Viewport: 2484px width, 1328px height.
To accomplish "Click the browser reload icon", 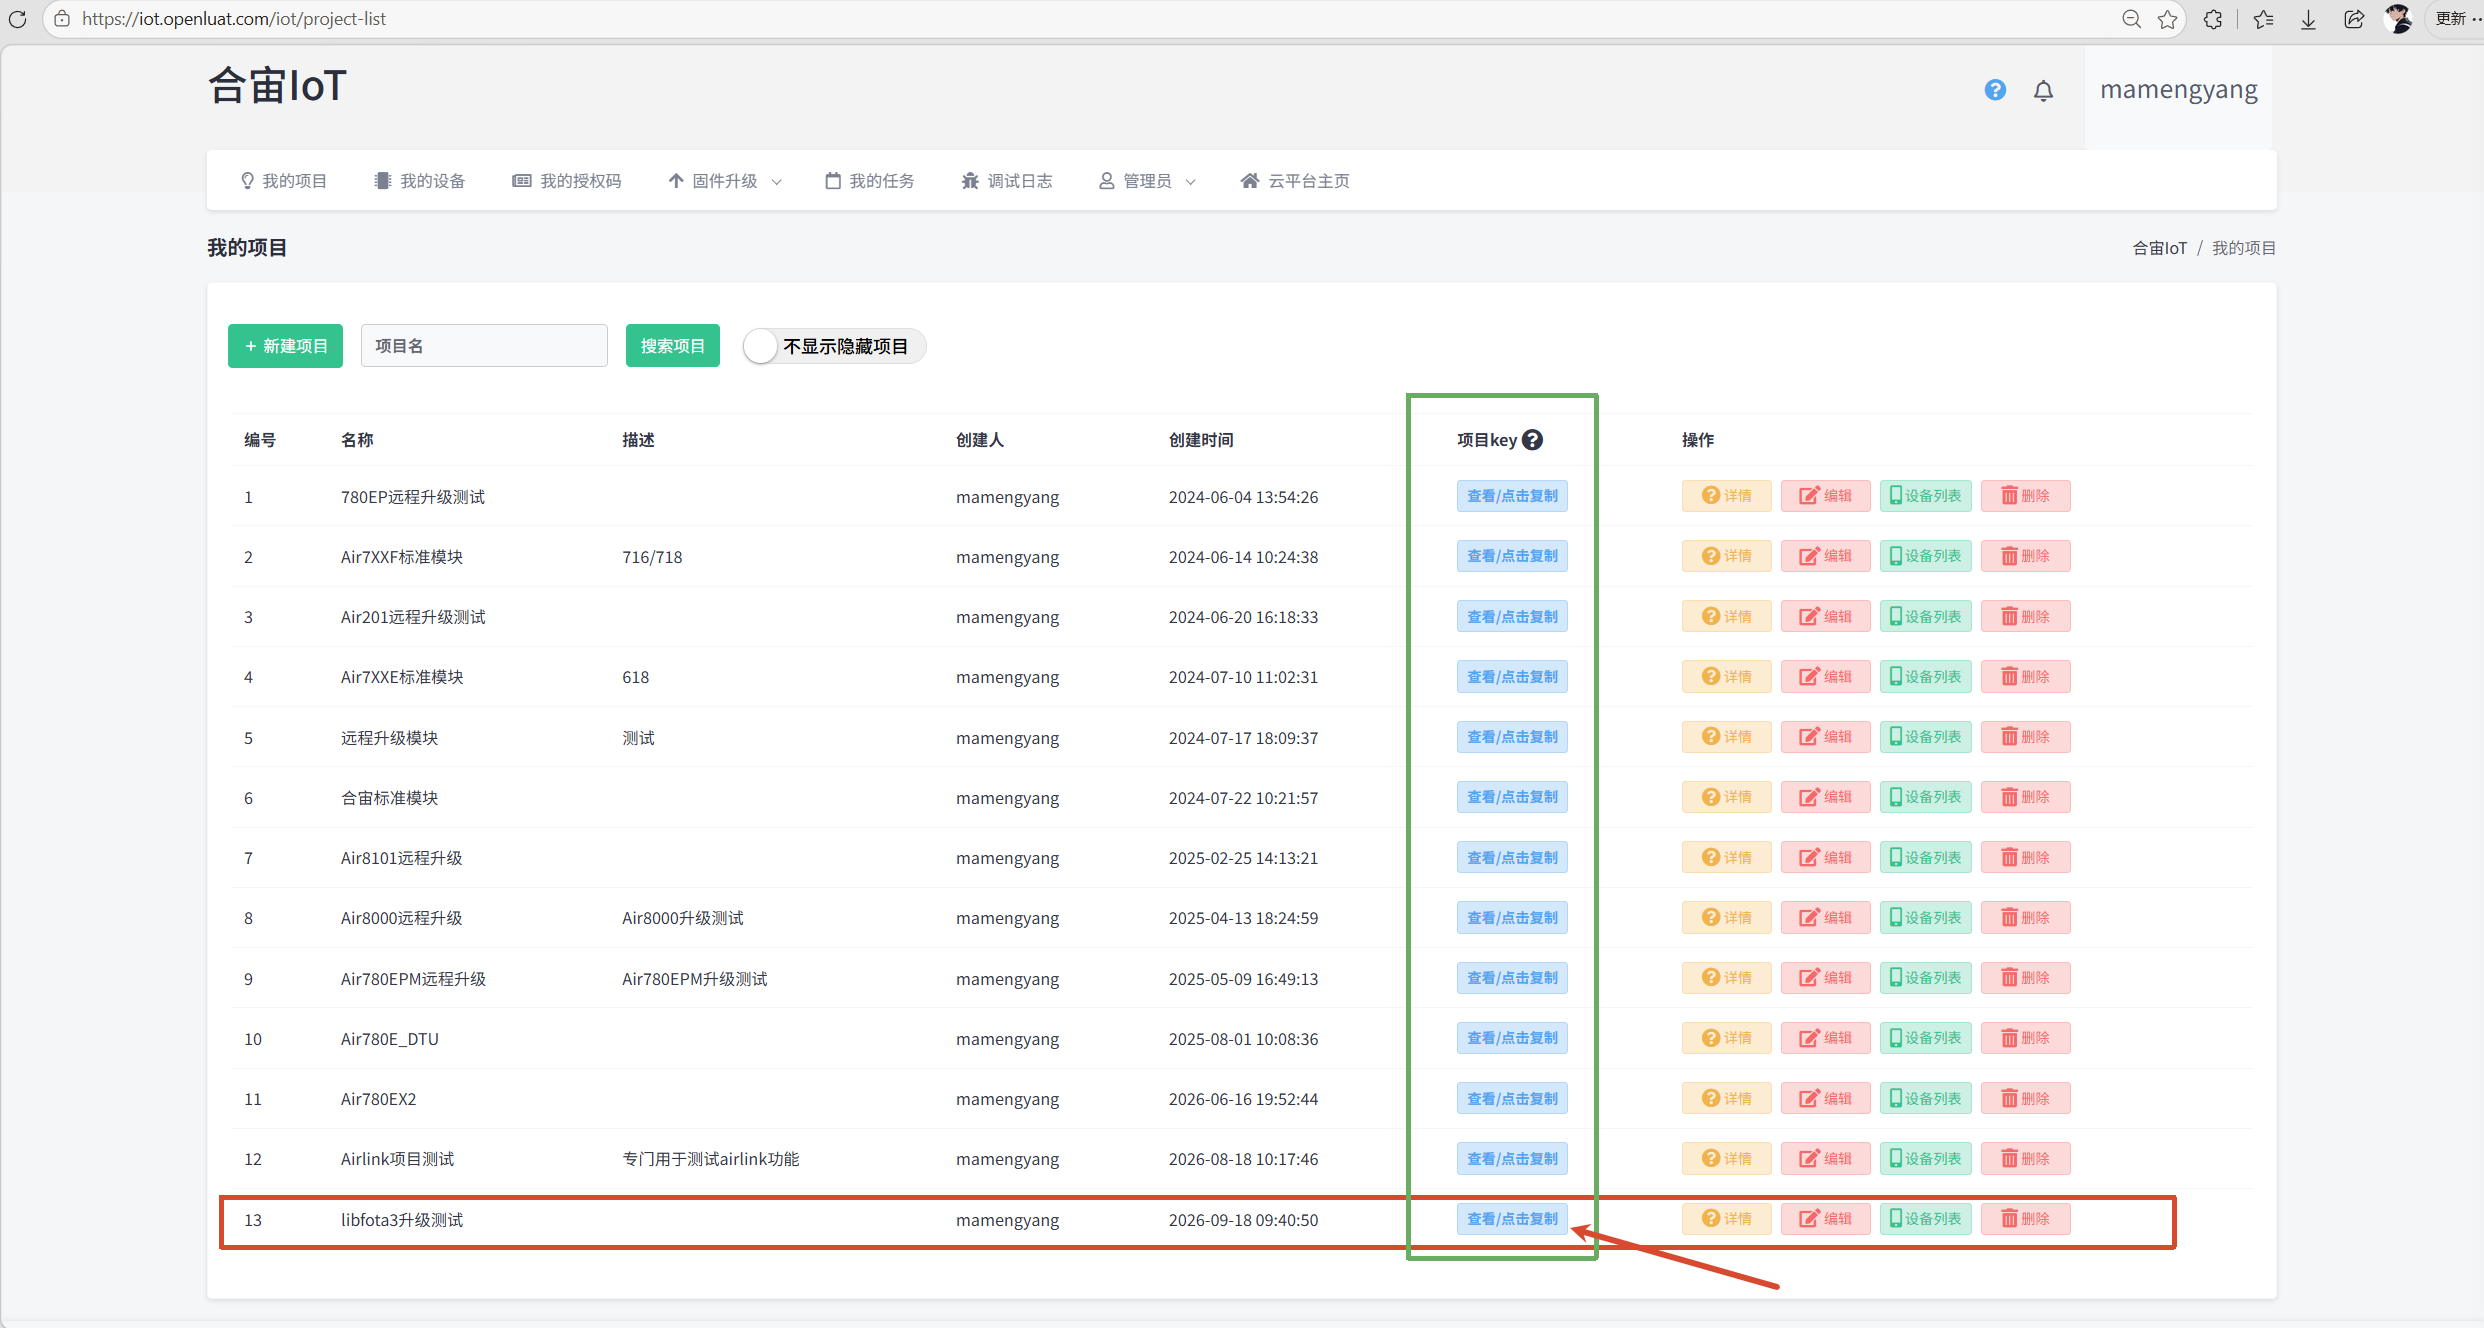I will [17, 19].
